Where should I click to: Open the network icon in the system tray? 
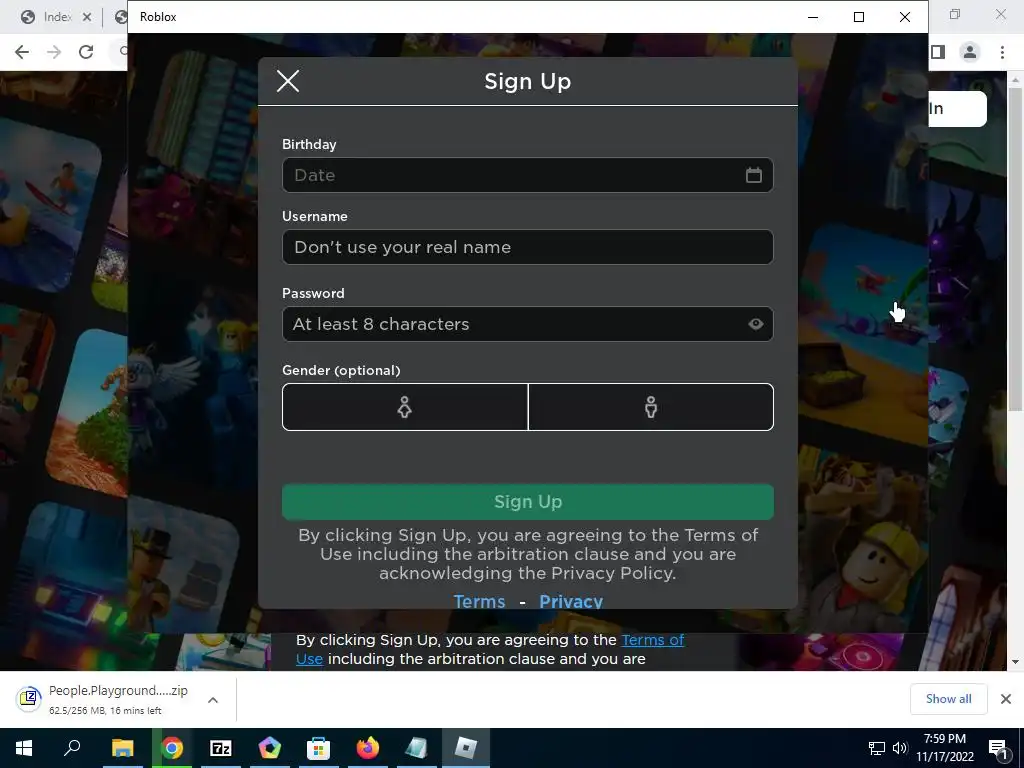coord(876,748)
